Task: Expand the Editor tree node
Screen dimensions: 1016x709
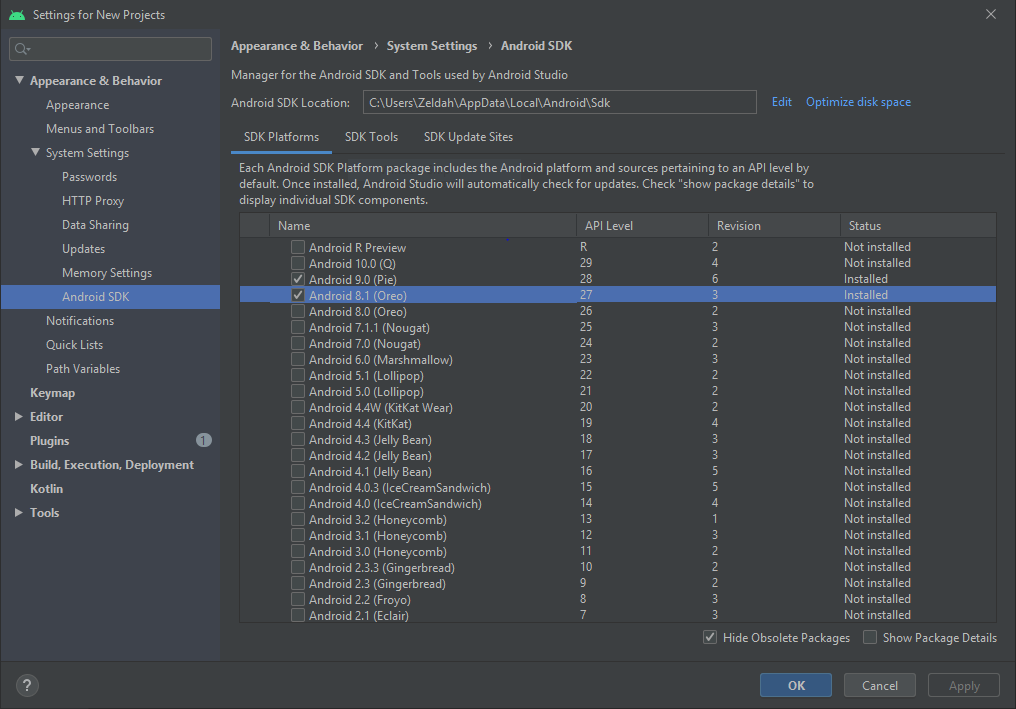Action: (x=19, y=417)
